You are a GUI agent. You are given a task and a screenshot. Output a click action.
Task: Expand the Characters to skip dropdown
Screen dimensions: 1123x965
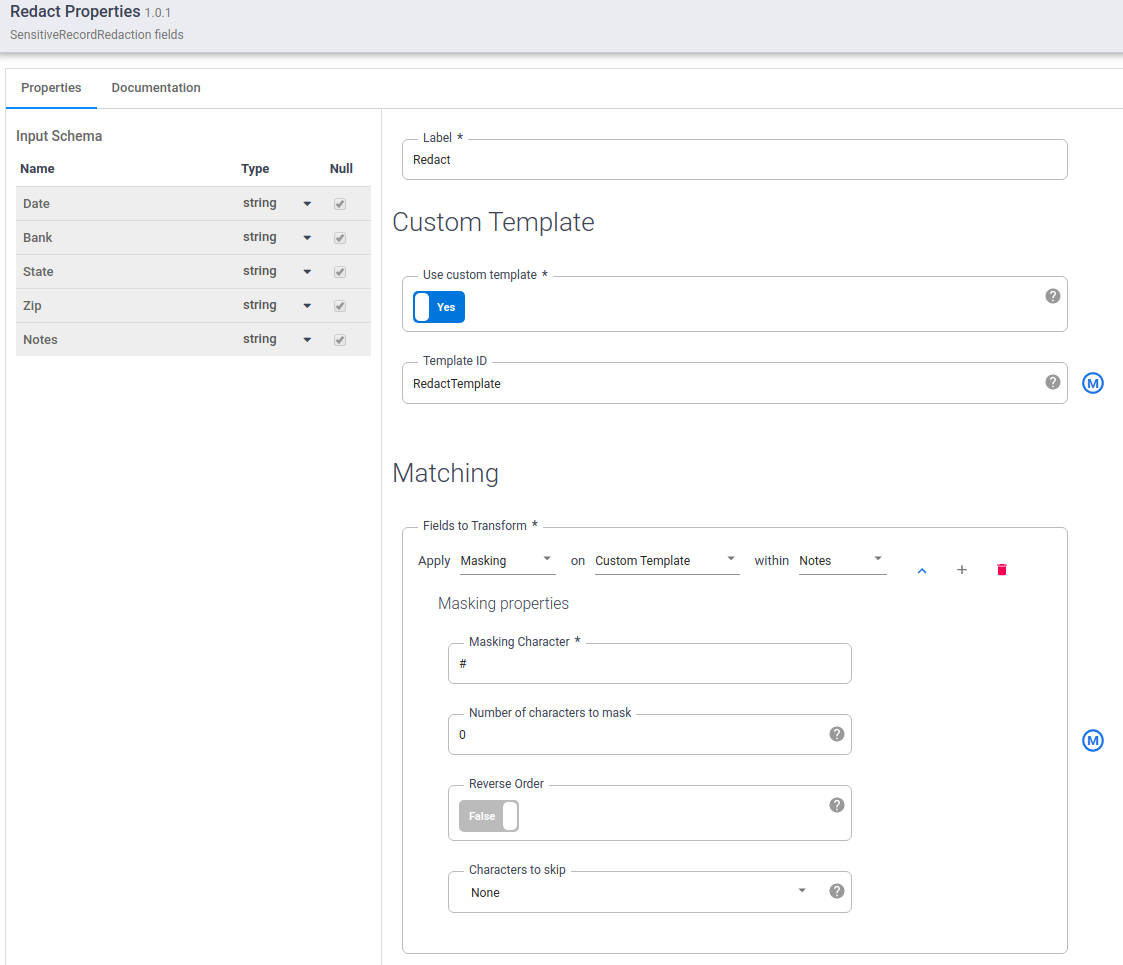coord(640,892)
